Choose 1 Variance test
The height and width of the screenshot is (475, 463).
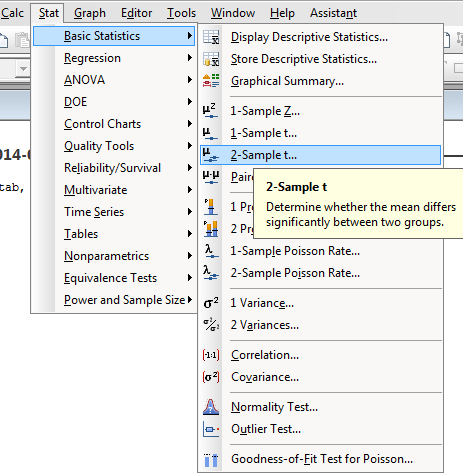click(321, 303)
